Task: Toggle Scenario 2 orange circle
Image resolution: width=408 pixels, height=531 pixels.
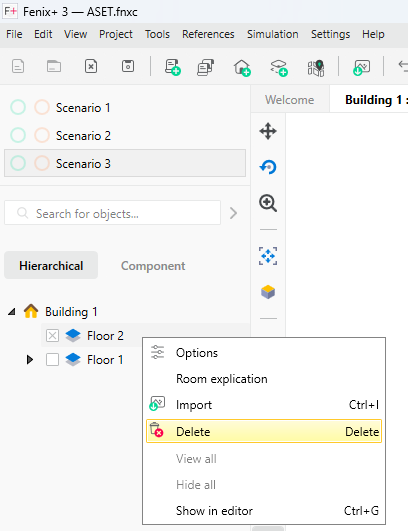Action: [x=42, y=135]
